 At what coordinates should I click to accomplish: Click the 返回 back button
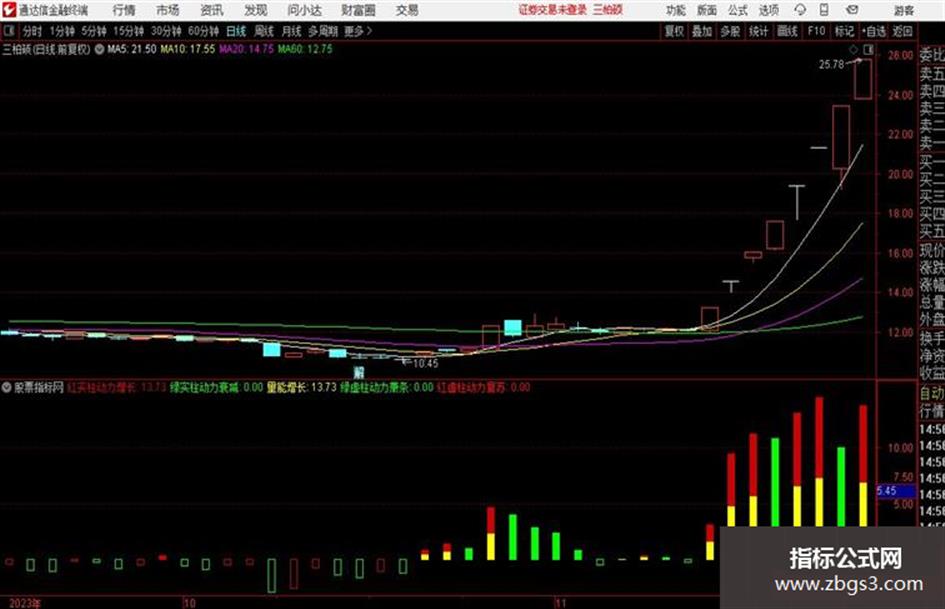click(x=903, y=31)
